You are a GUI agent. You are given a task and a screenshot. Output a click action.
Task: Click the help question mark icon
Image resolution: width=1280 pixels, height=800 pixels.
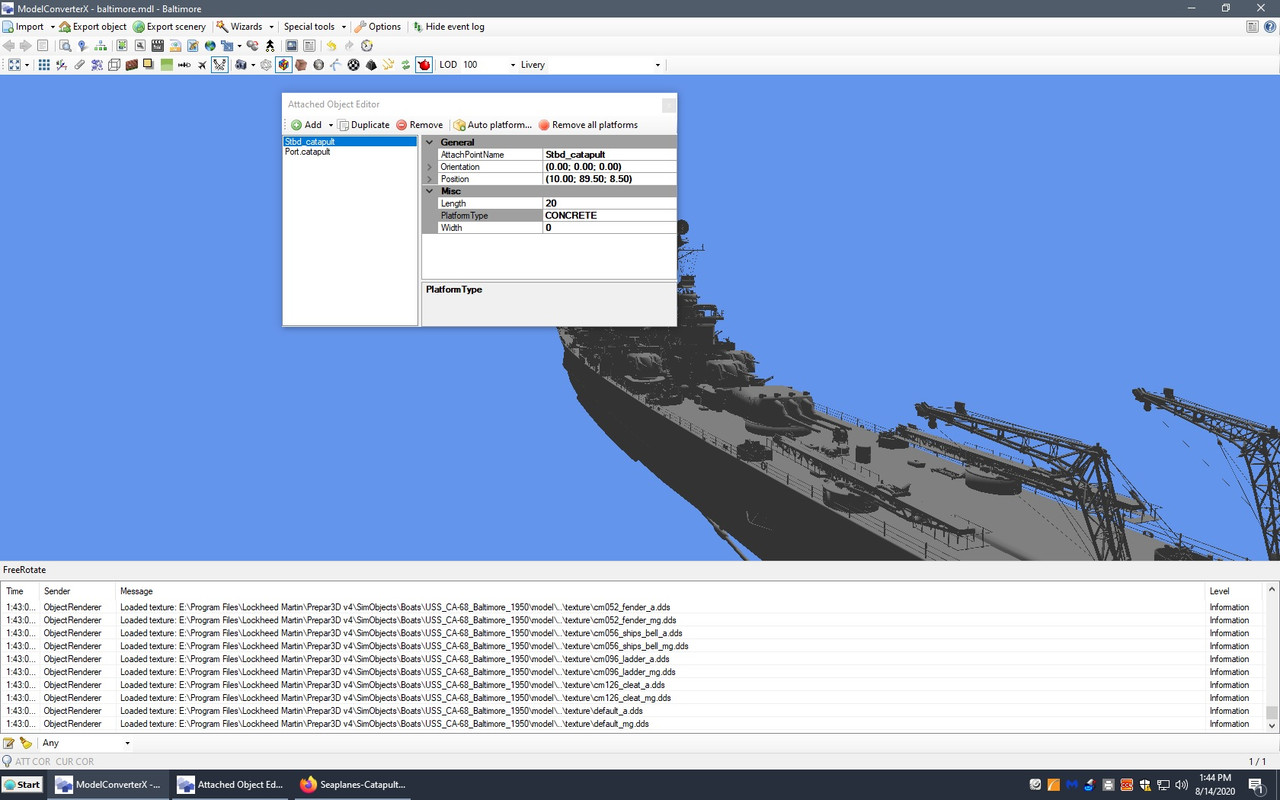1270,27
